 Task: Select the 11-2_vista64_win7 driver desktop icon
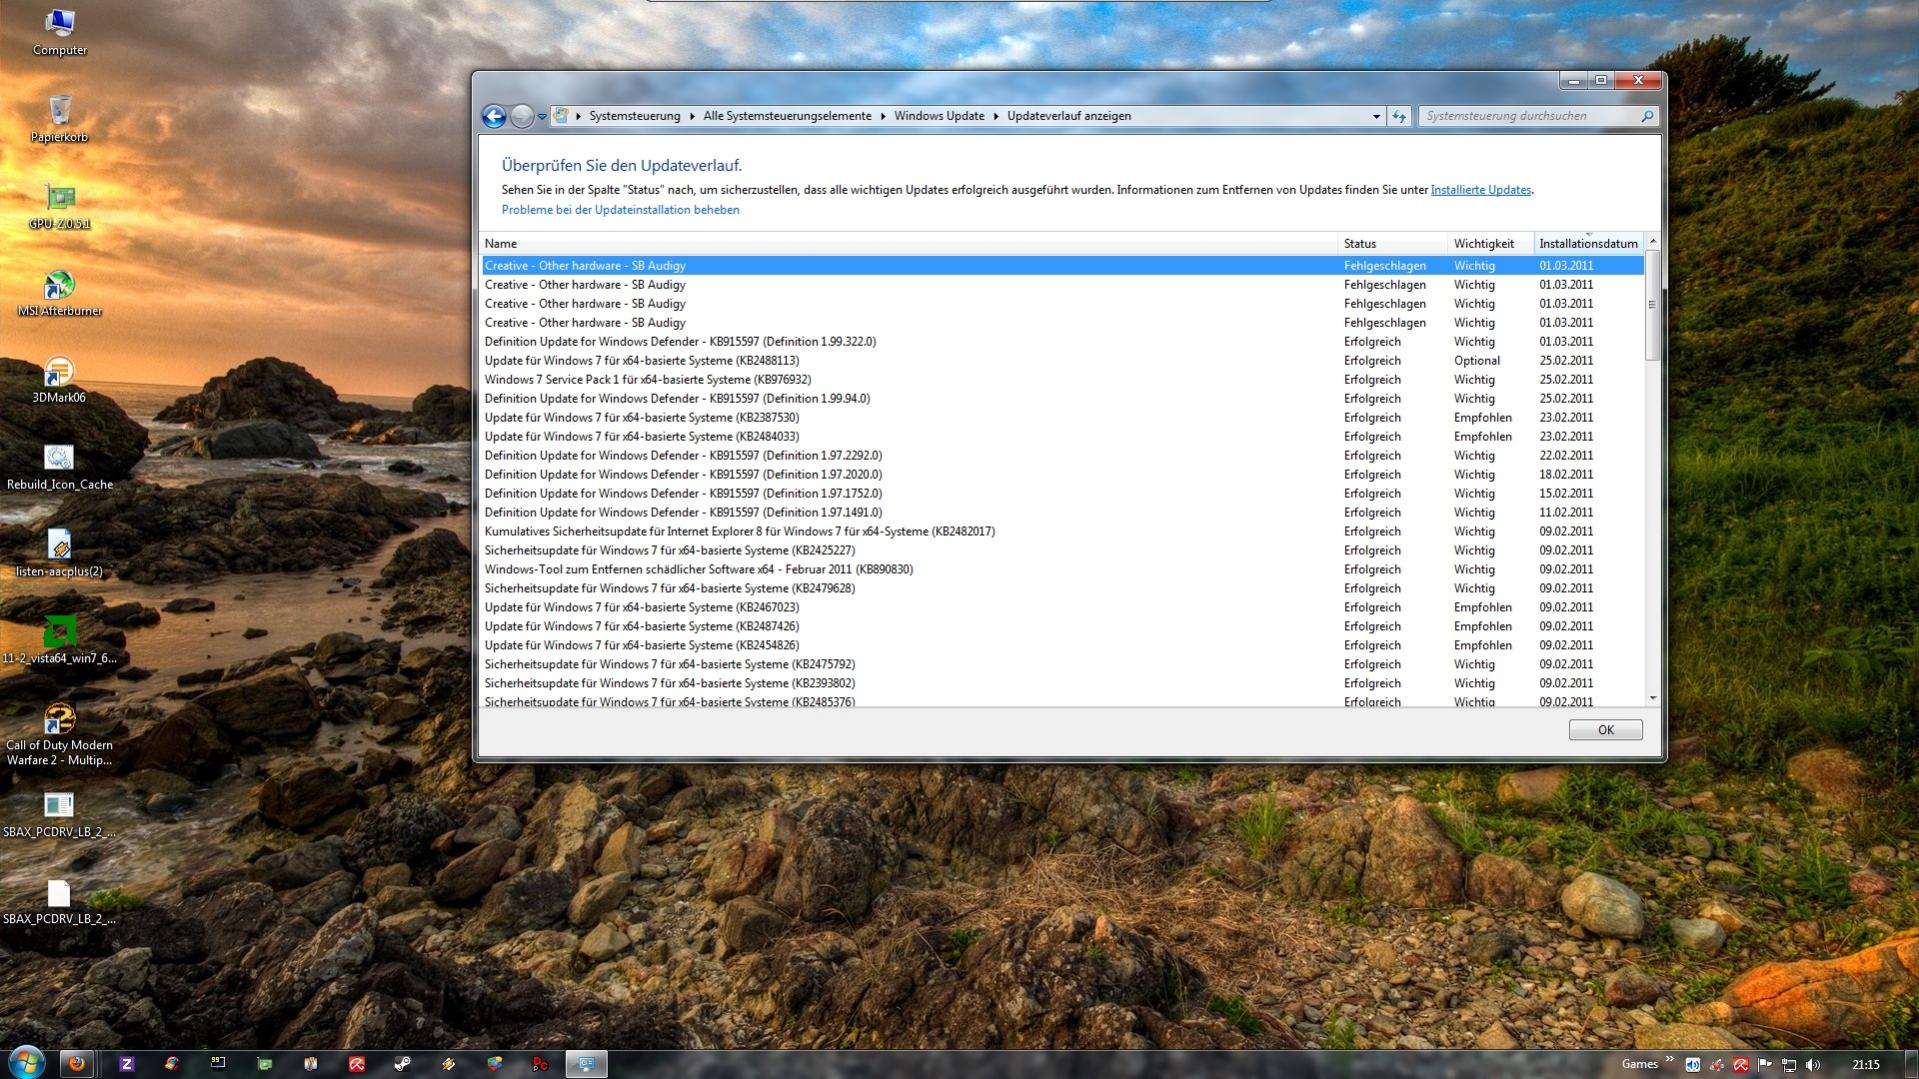[60, 641]
